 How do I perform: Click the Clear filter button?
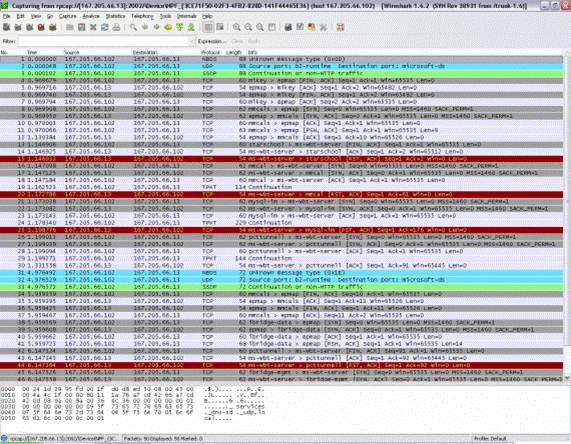click(x=237, y=41)
